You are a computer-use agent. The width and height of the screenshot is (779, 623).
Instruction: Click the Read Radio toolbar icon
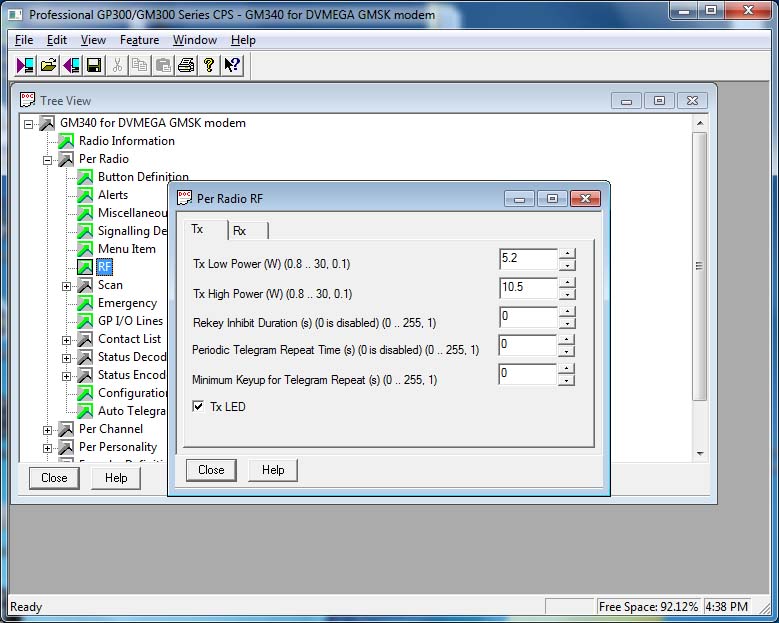coord(25,65)
